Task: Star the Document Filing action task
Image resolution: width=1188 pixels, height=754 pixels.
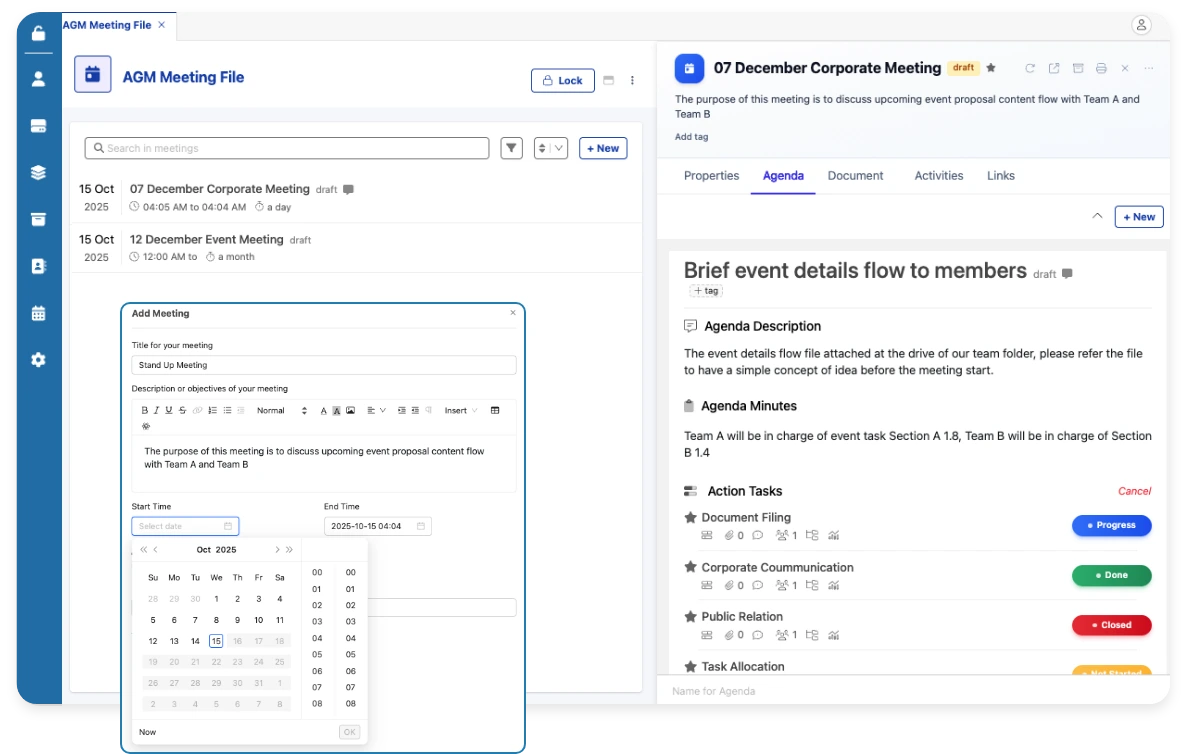Action: point(690,517)
